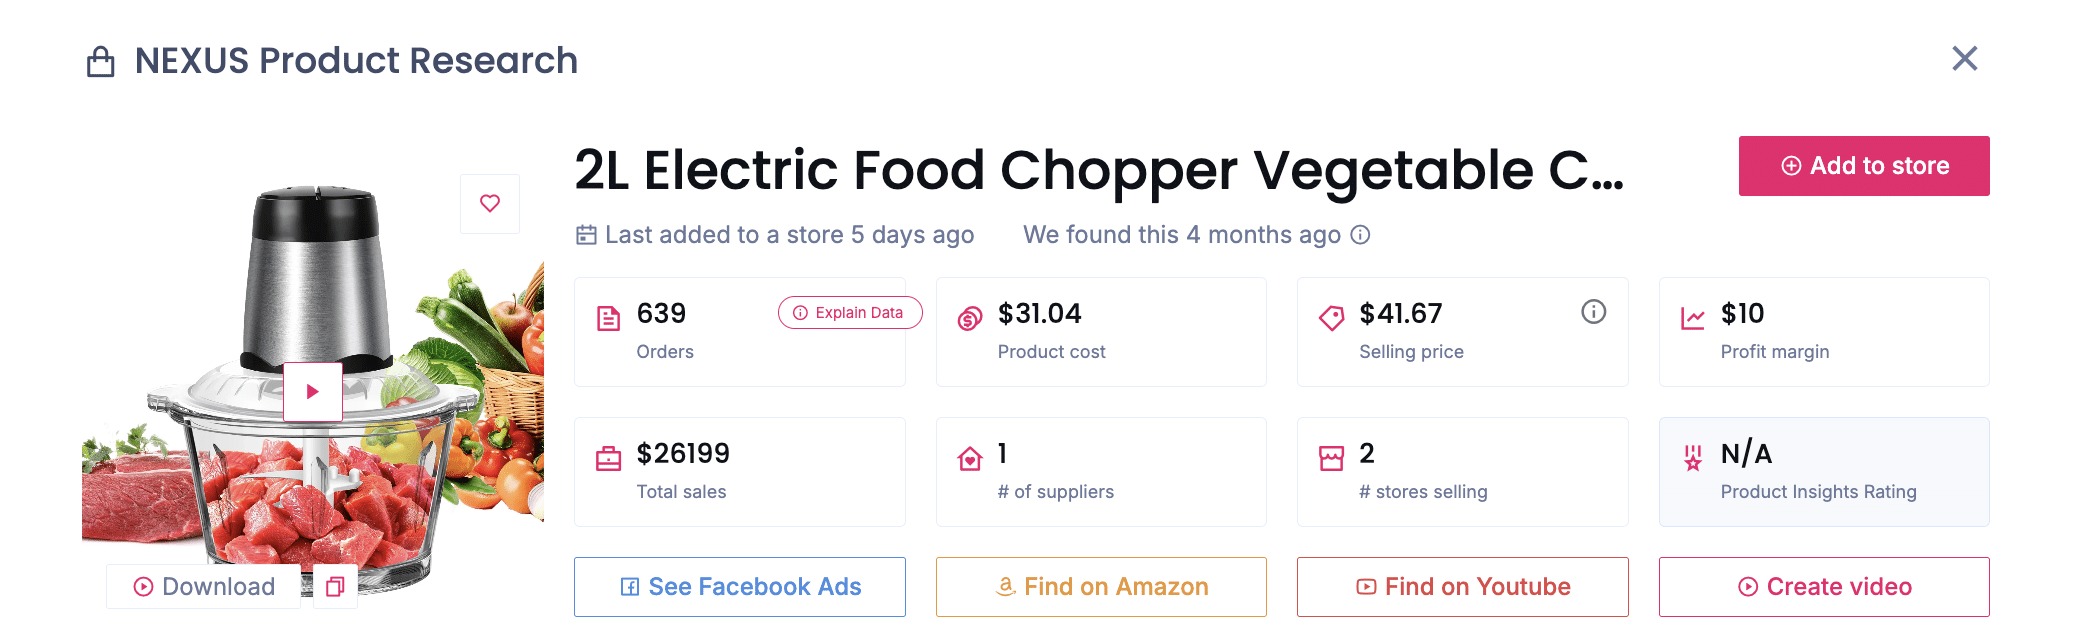Open the Explain Data tooltip
The width and height of the screenshot is (2080, 642).
(849, 312)
